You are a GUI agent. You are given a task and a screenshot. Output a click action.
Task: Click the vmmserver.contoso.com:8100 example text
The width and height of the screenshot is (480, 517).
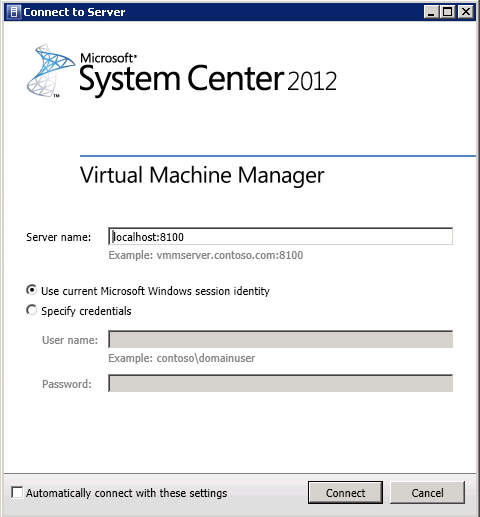[230, 255]
